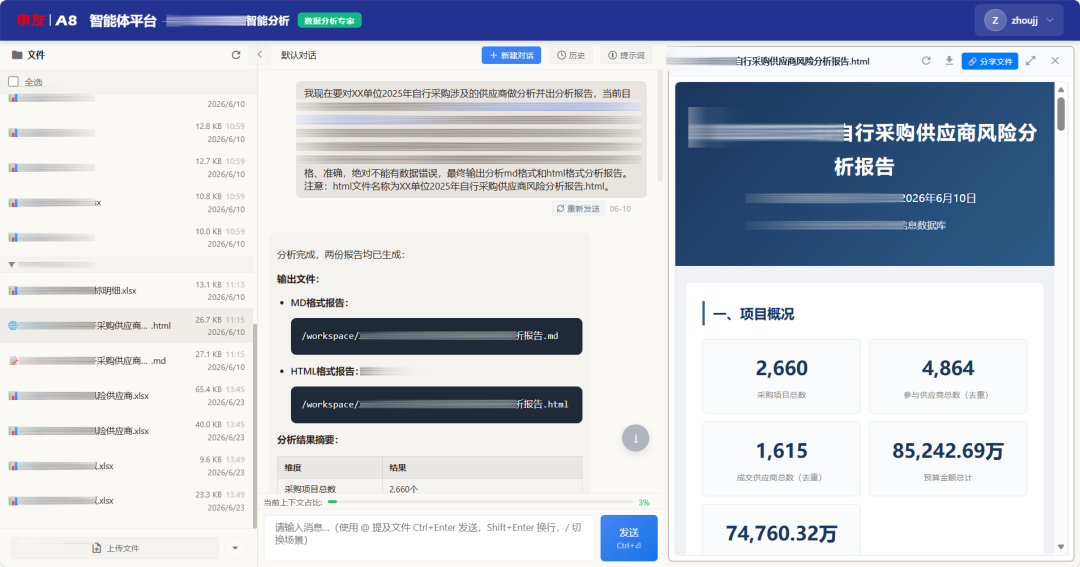
Task: Click the 12.8 KB file row
Action: 127,132
